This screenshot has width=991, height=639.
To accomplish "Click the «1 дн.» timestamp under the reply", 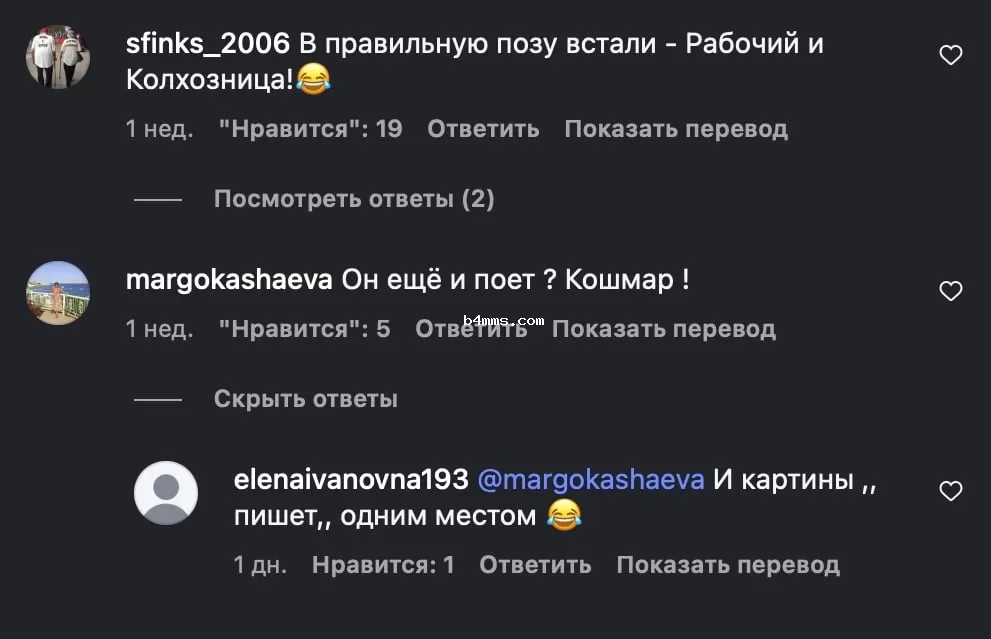I will coord(257,564).
